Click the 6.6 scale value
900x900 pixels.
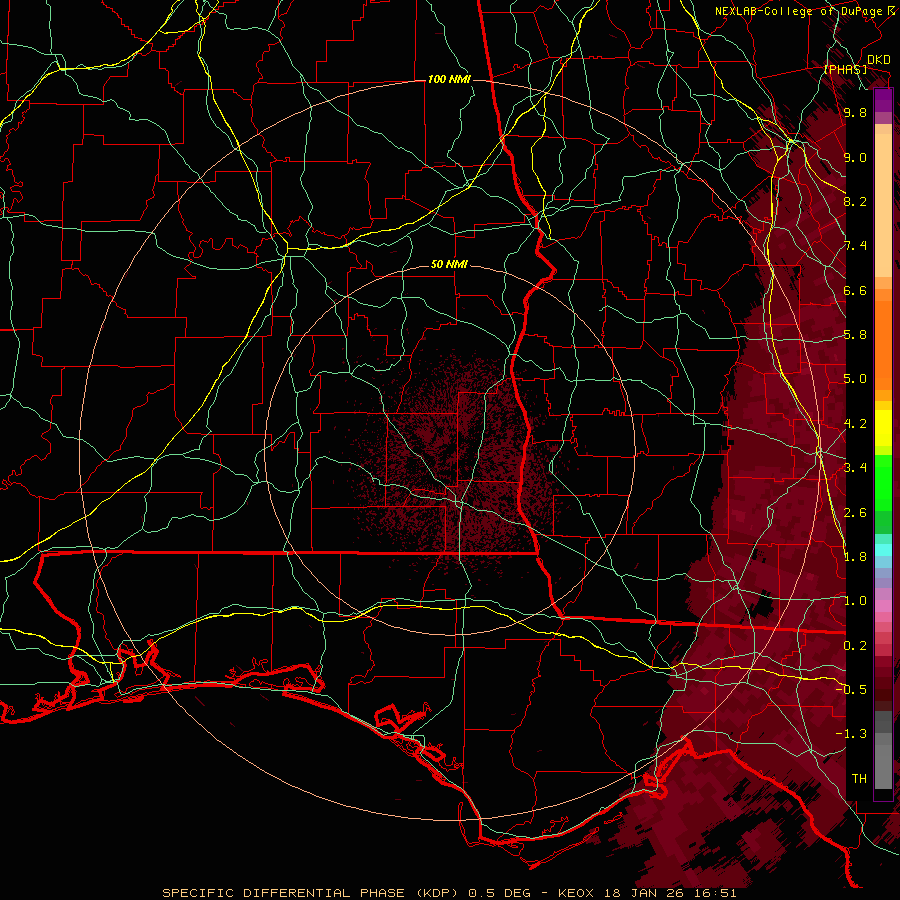click(x=855, y=290)
